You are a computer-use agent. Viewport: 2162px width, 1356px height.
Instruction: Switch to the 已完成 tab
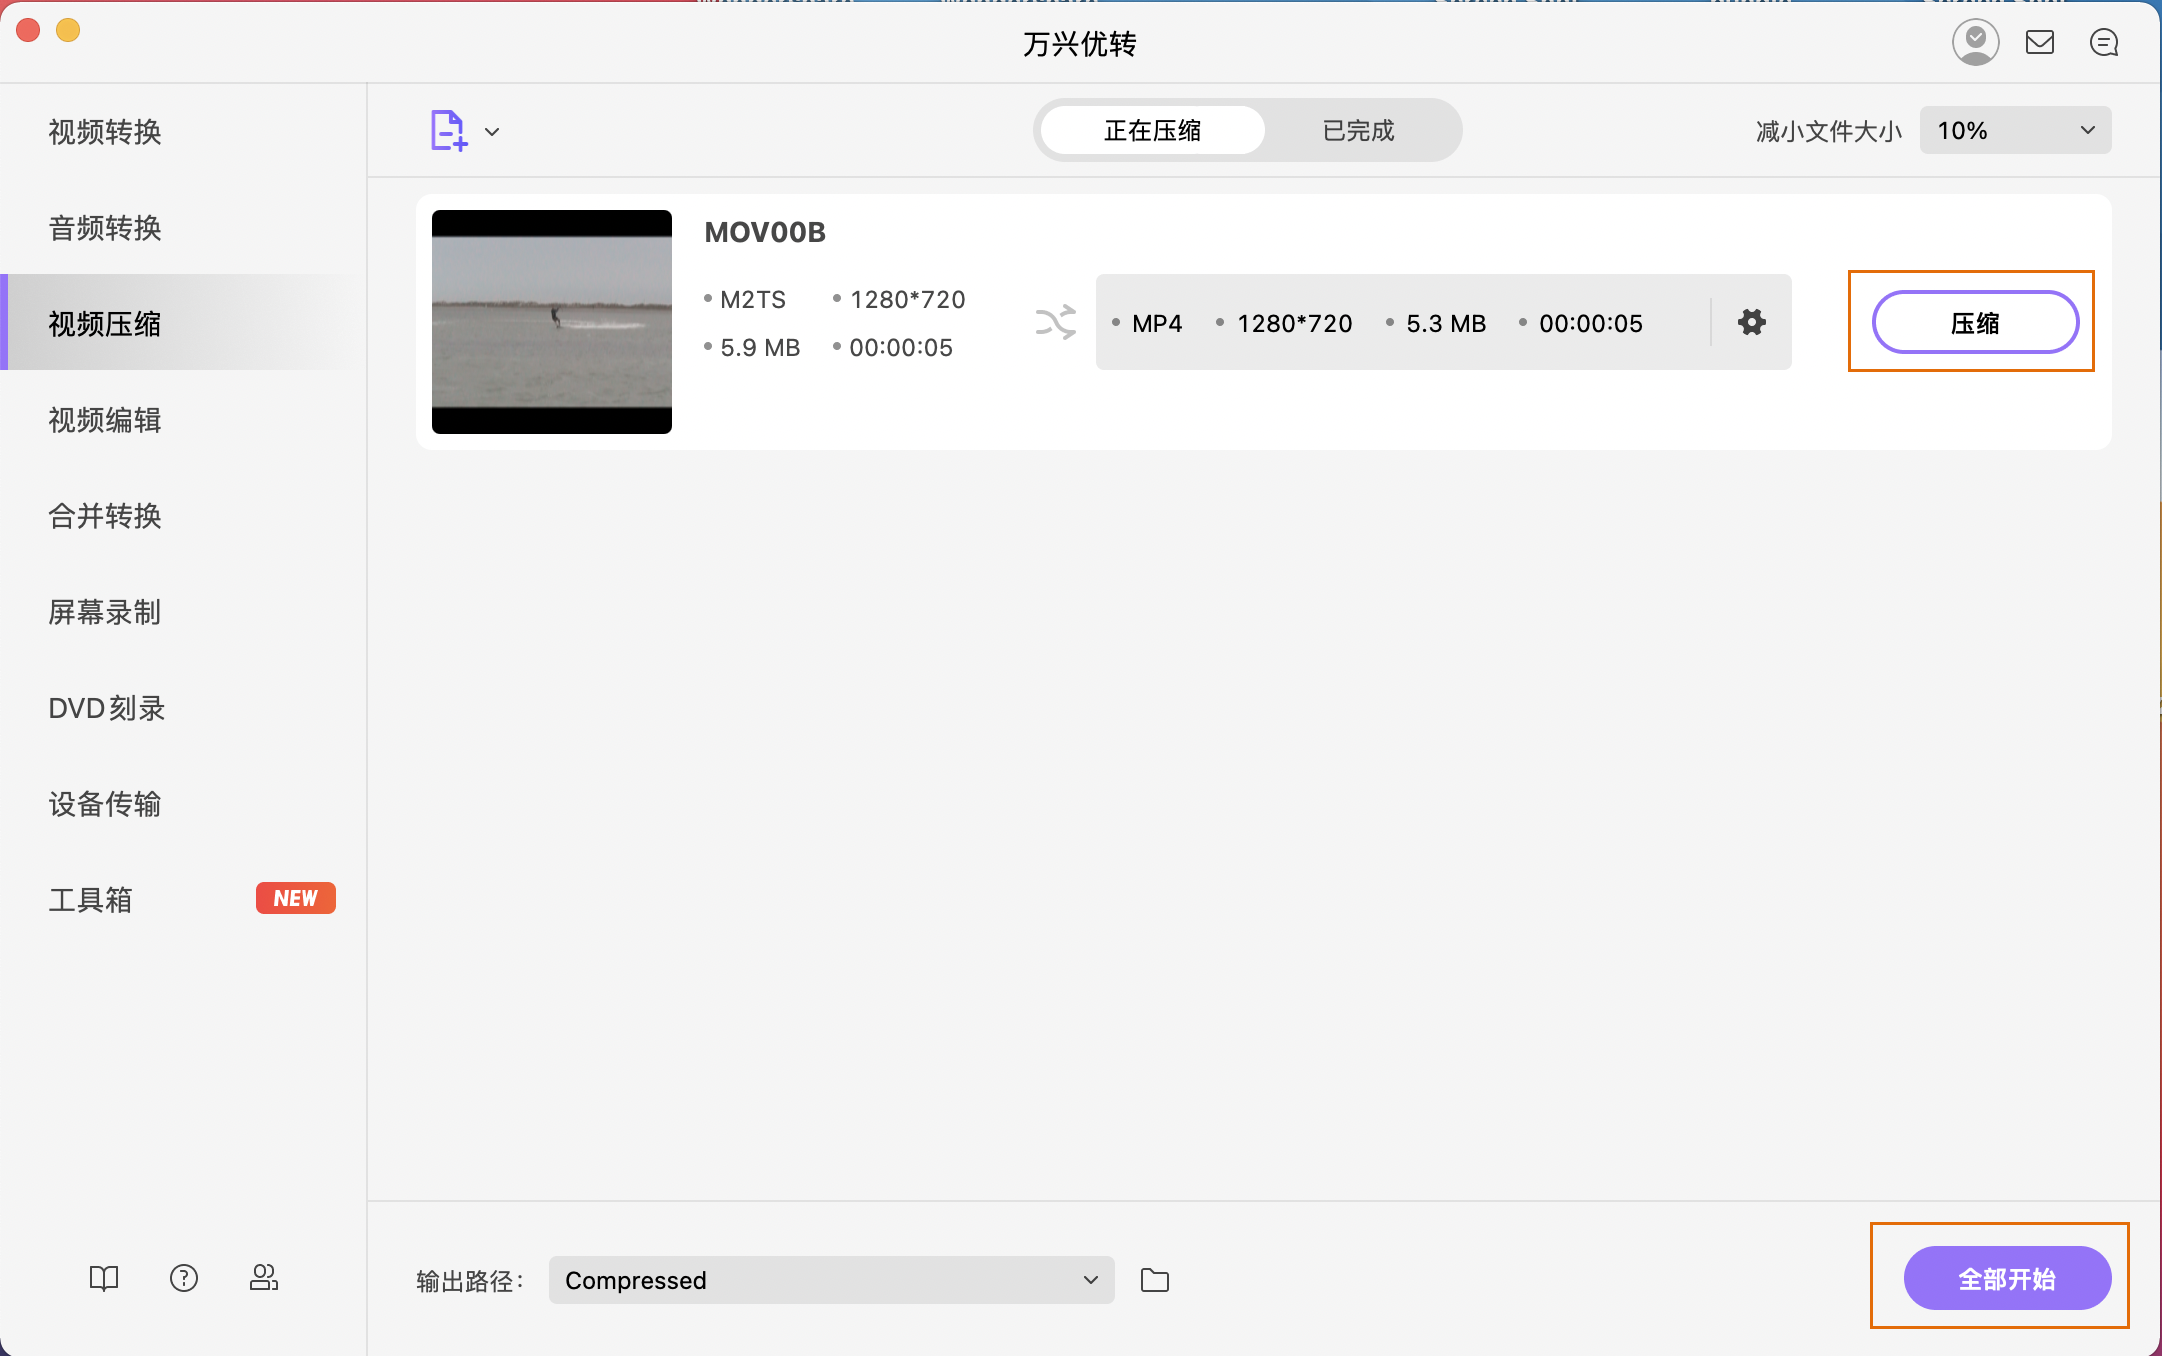[1357, 130]
